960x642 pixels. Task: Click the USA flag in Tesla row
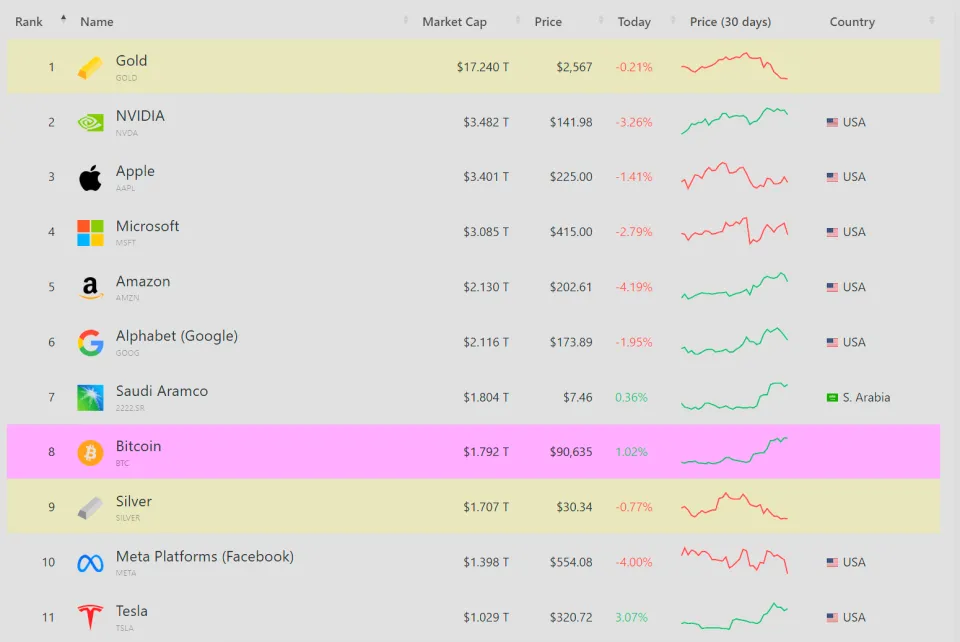(x=832, y=617)
